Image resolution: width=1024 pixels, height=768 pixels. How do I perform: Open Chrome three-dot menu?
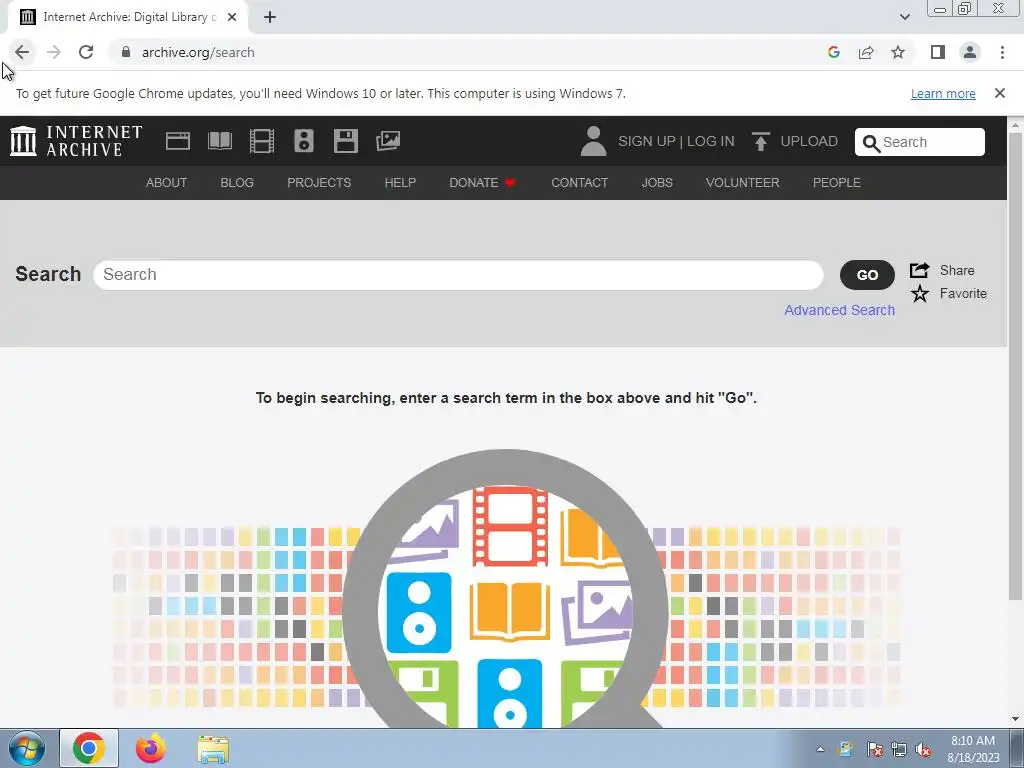(1002, 52)
